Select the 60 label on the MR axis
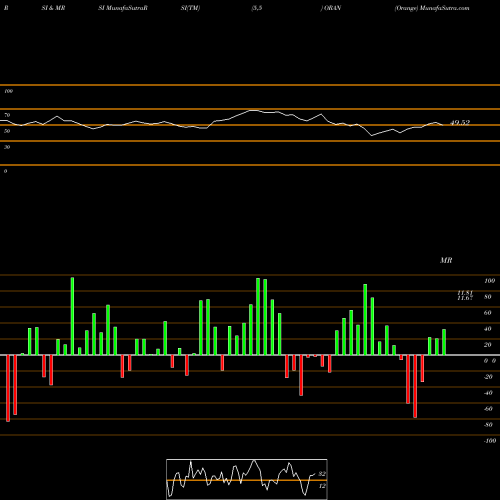This screenshot has height=500, width=500. [x=488, y=313]
